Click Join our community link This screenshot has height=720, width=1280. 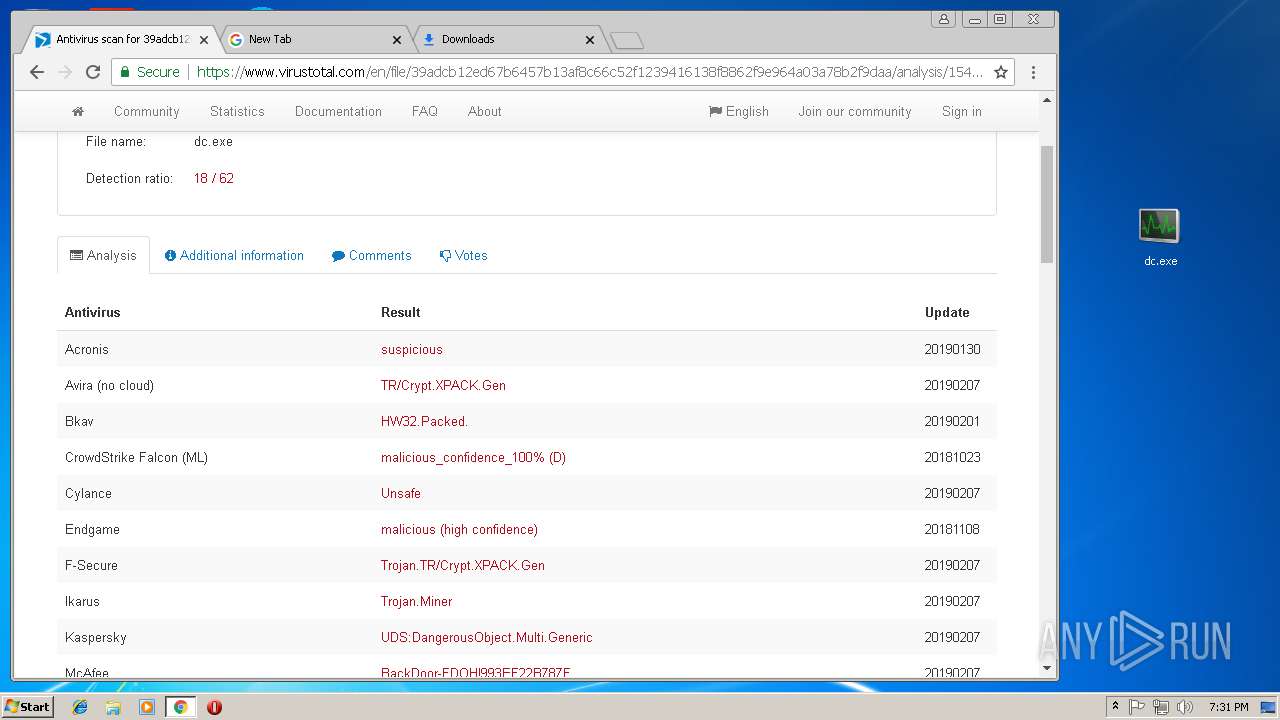(x=855, y=112)
